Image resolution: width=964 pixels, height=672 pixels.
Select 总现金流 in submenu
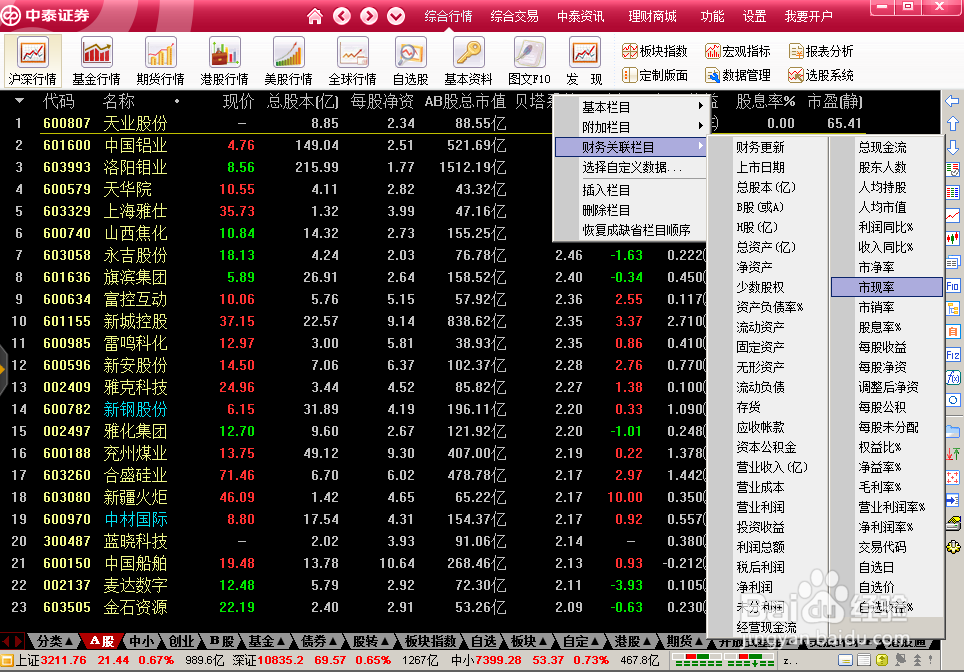(887, 147)
